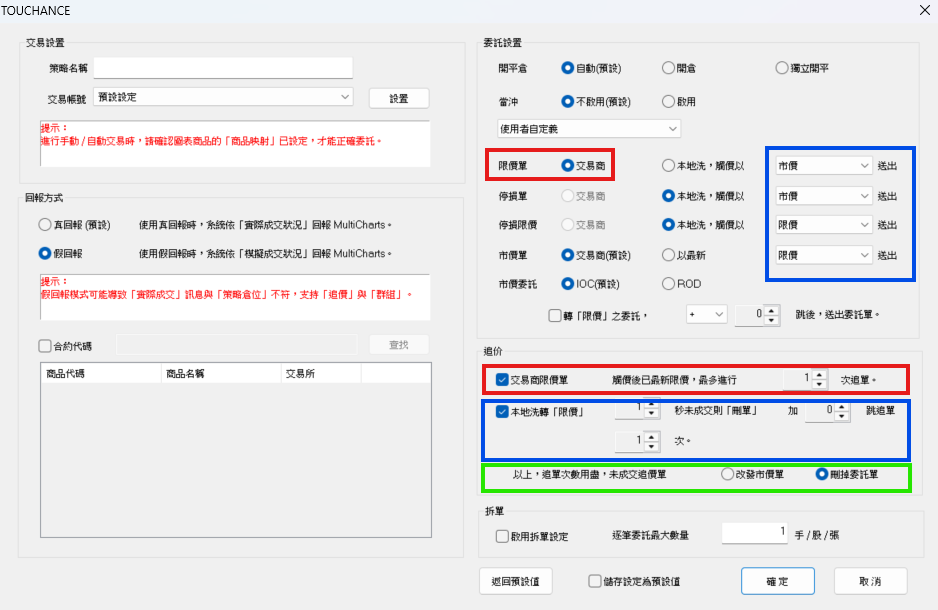Check the 儲存設定為預設值 checkbox
Viewport: 938px width, 610px height.
595,581
